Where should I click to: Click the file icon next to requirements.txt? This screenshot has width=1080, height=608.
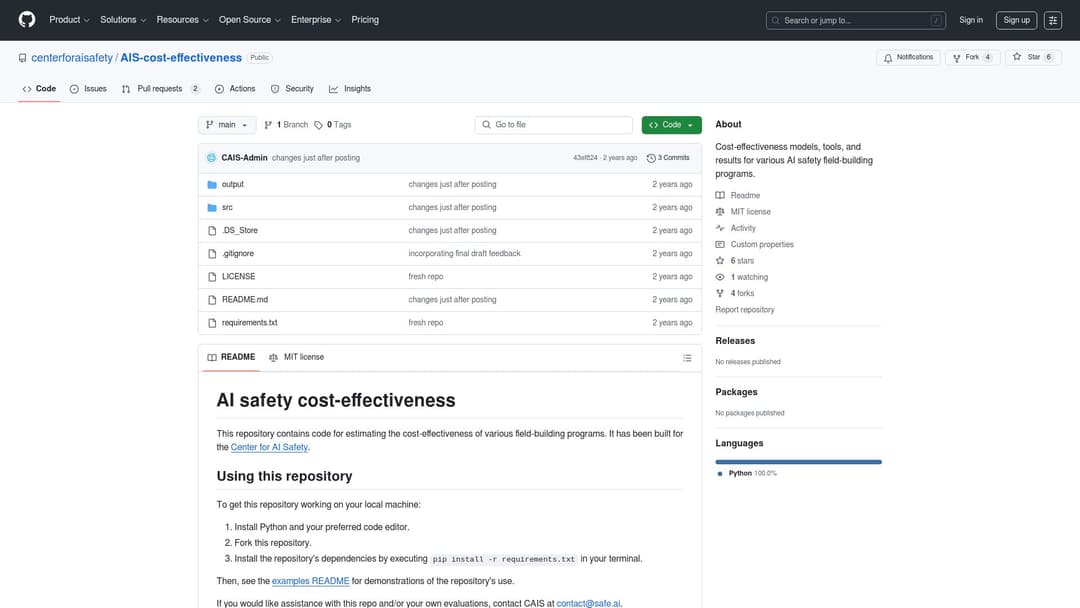click(212, 323)
